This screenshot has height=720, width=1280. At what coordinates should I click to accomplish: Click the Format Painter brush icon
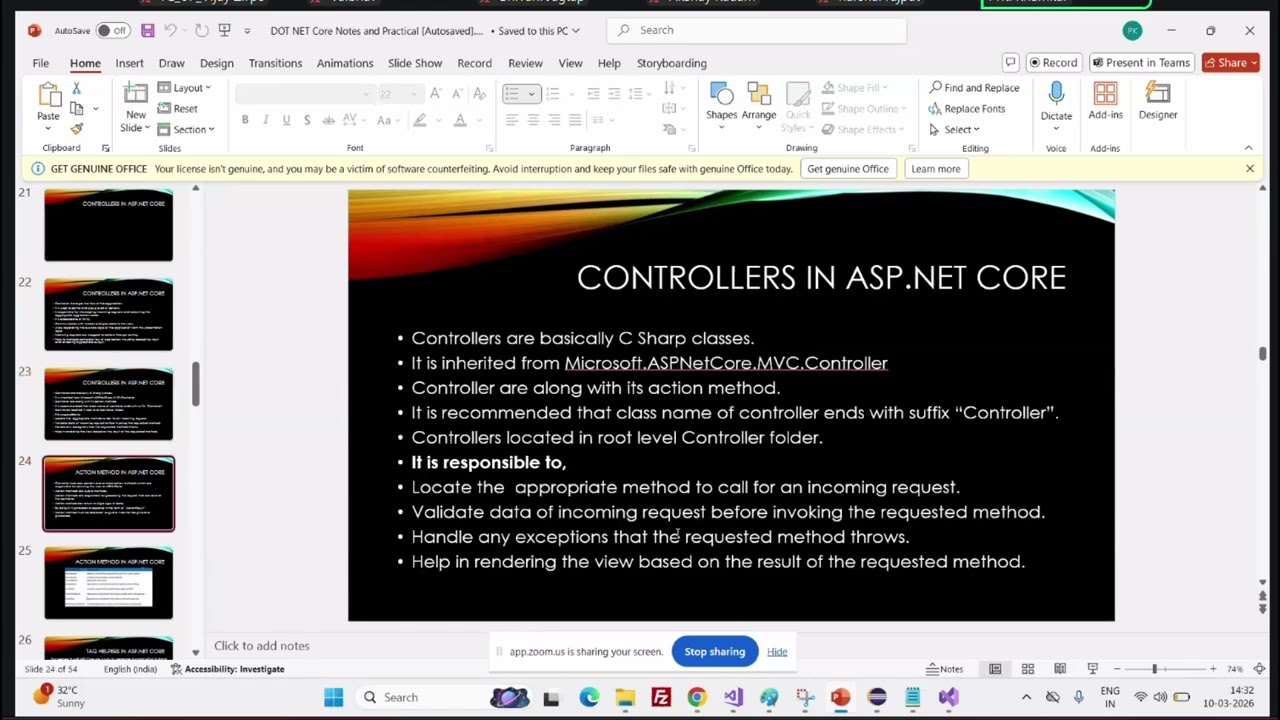(x=76, y=129)
